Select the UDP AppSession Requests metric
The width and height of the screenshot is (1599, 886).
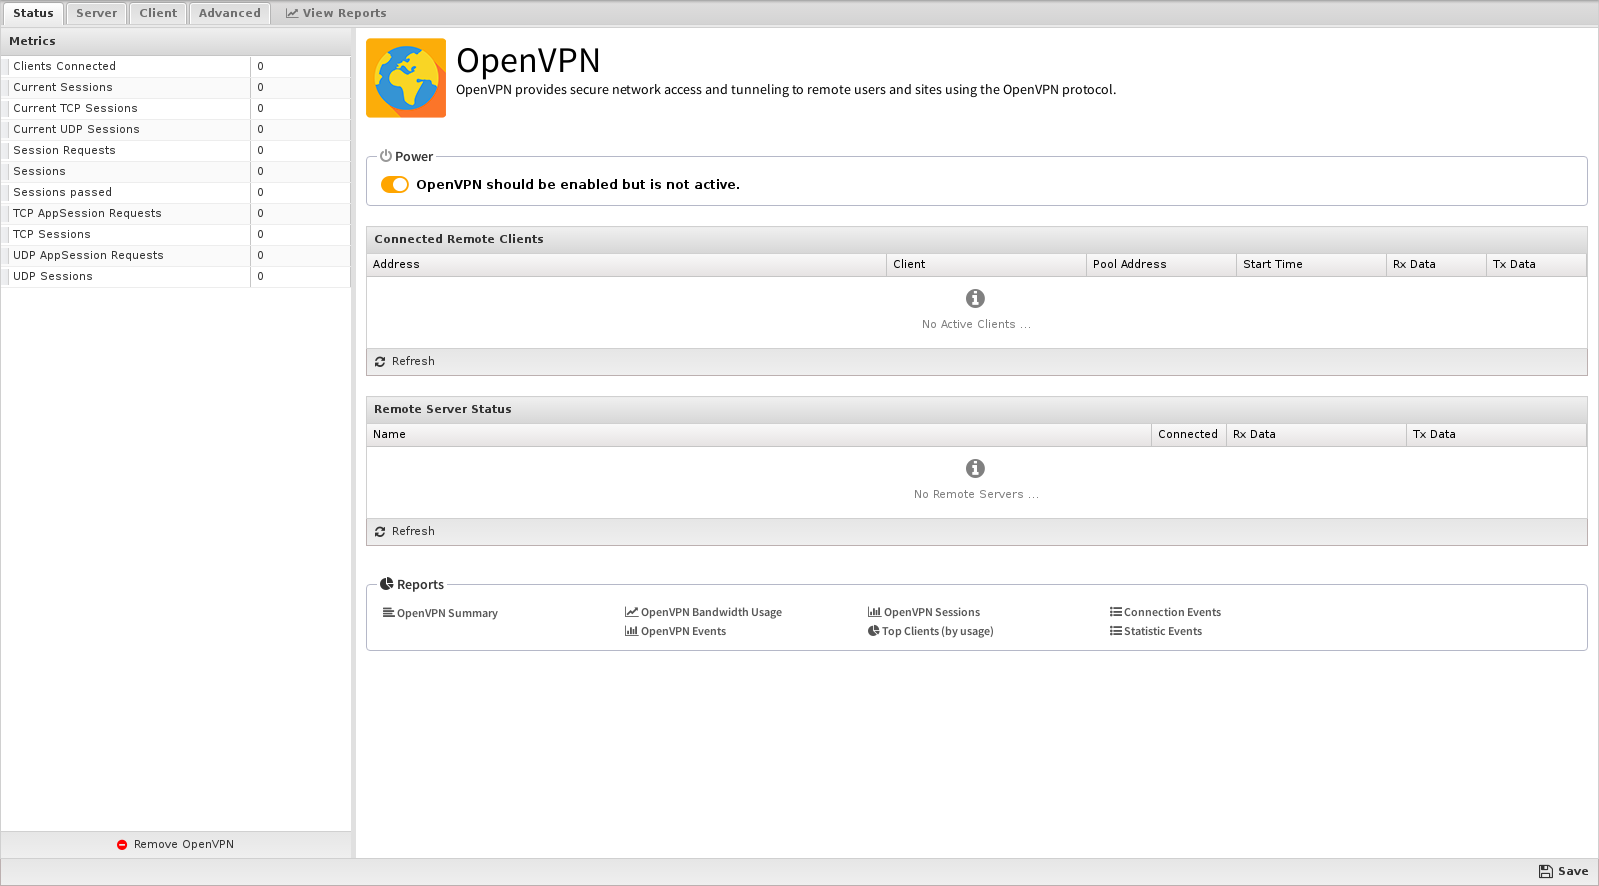(x=176, y=255)
